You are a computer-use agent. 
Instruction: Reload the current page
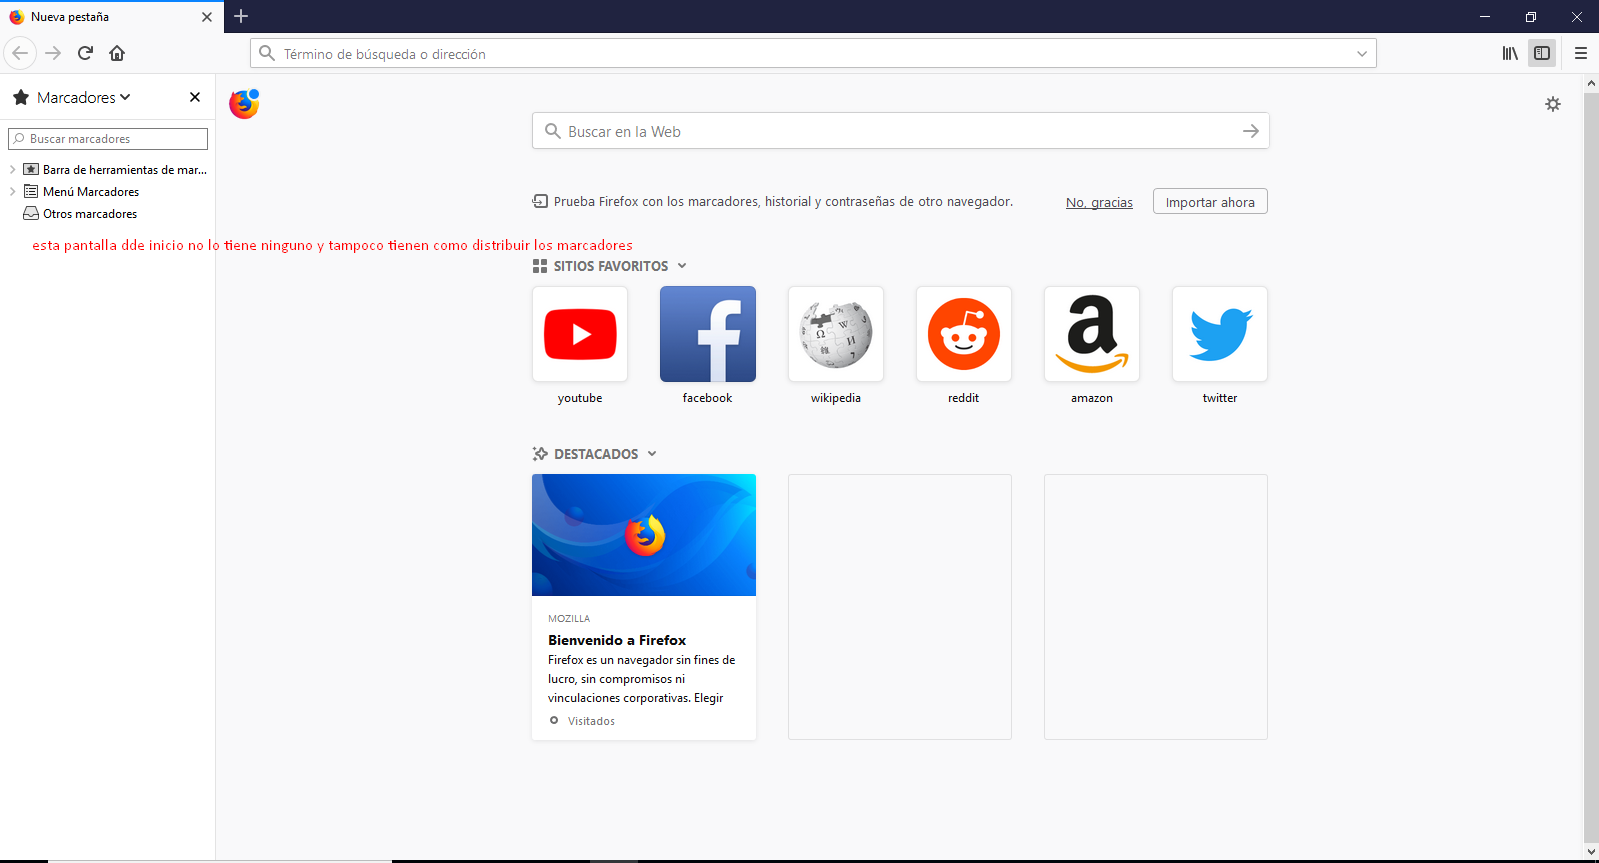pos(86,53)
